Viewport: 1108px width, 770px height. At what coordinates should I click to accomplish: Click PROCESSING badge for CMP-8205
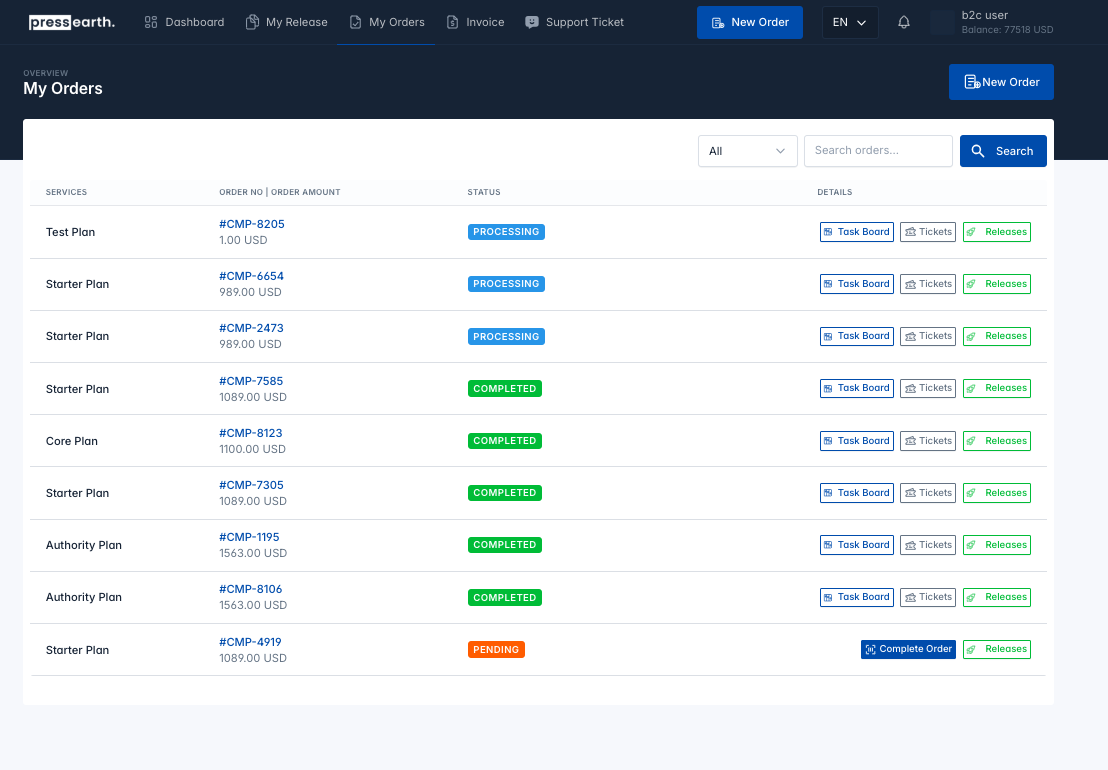(x=506, y=232)
